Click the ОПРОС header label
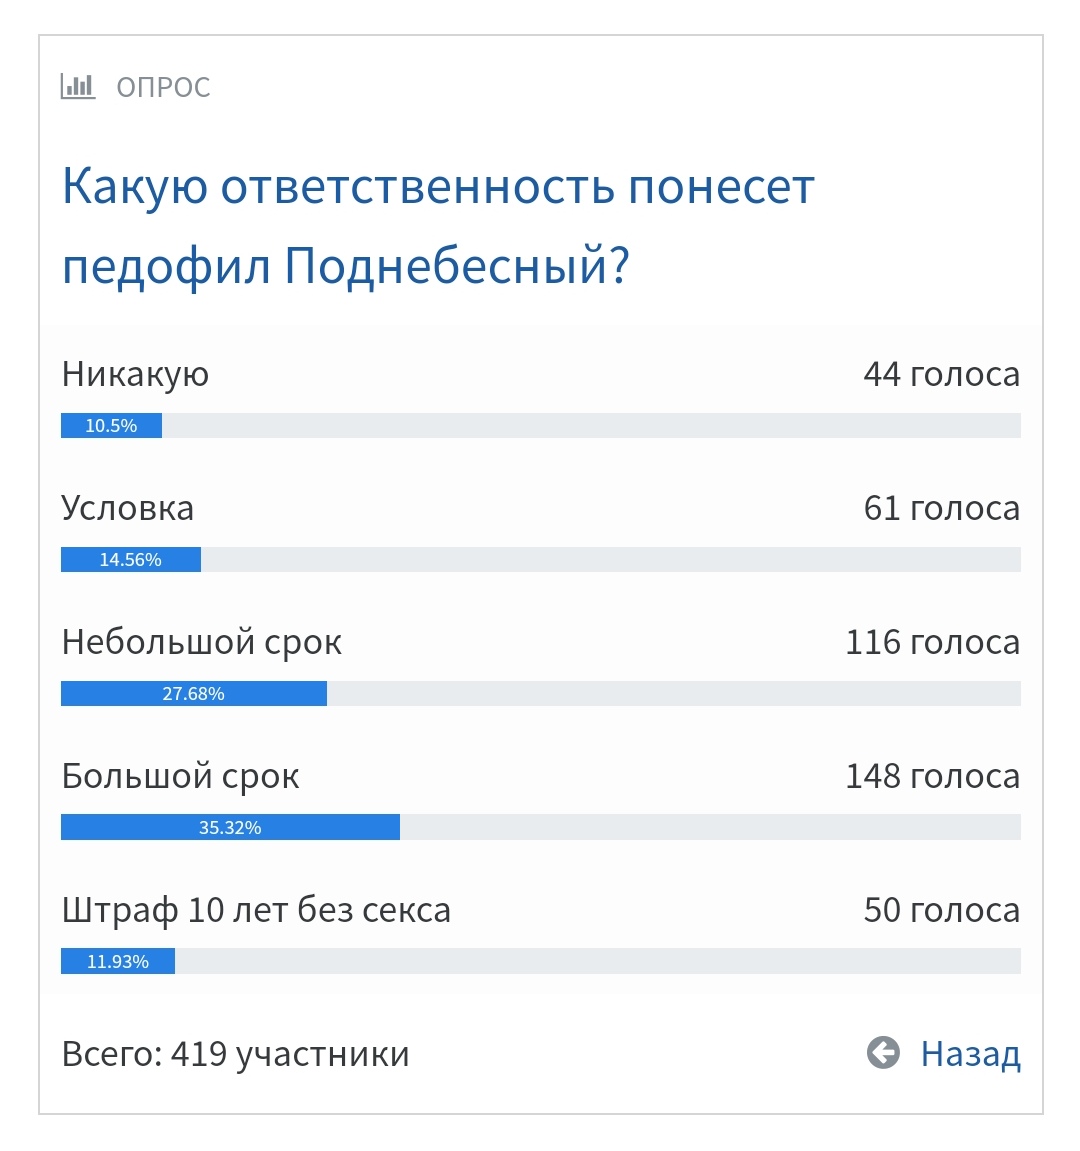The width and height of the screenshot is (1080, 1151). [x=163, y=87]
